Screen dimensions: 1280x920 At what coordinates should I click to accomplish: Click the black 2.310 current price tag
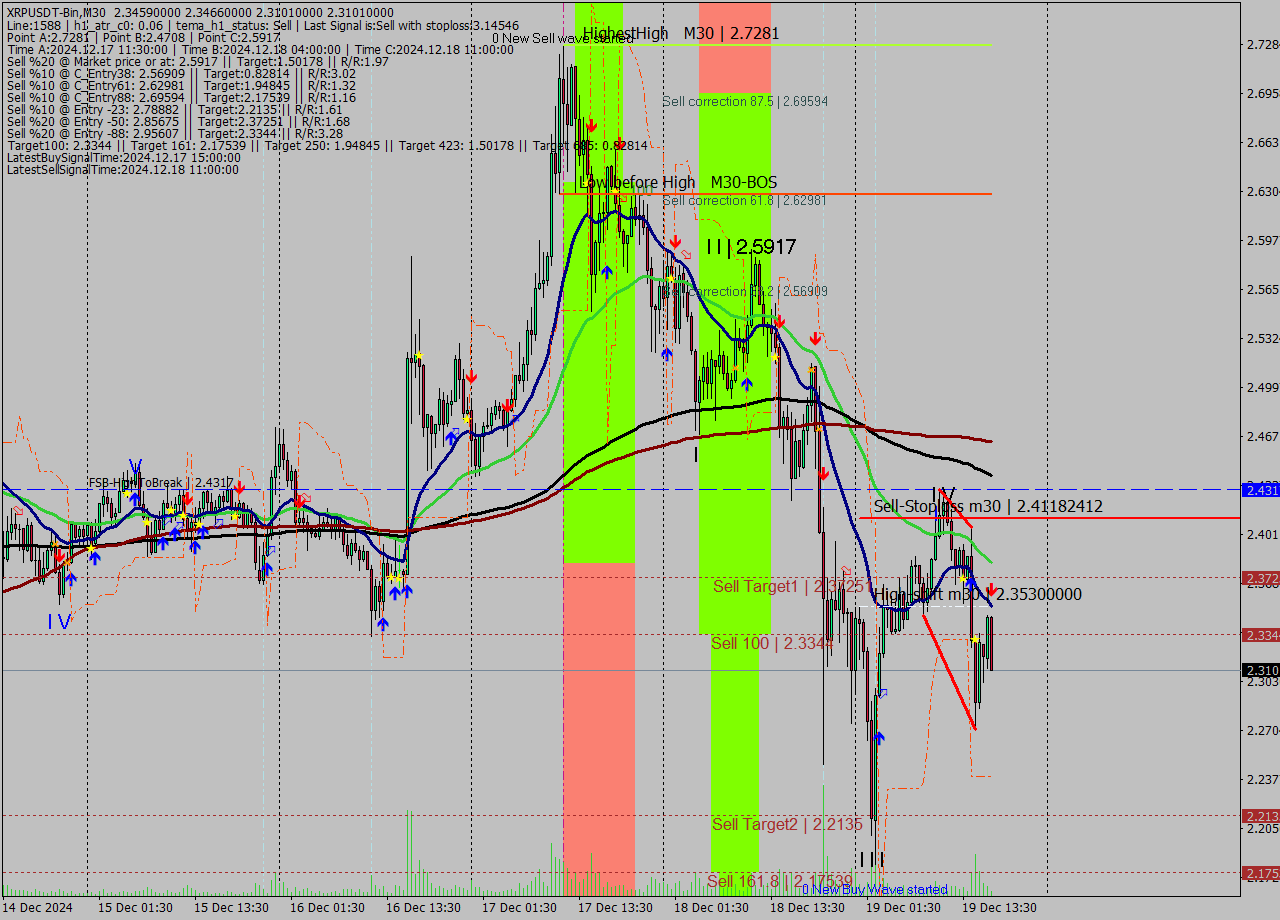pos(1260,670)
